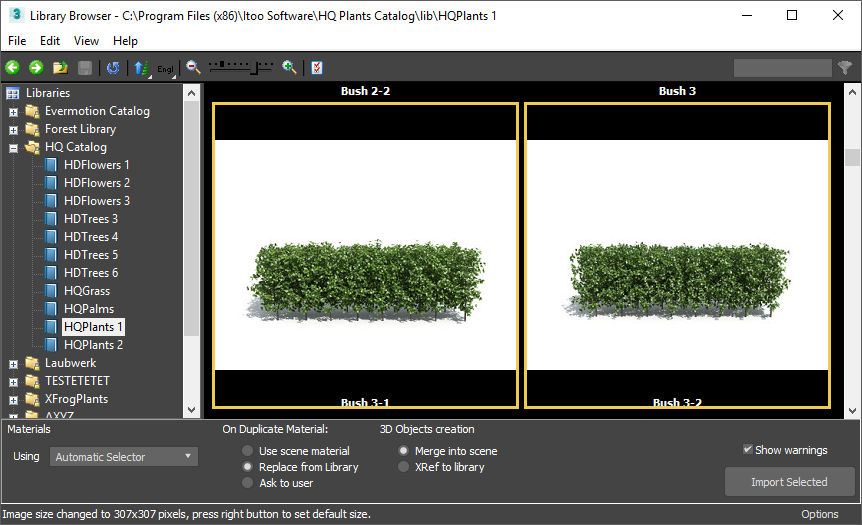Click the green forward arrow icon
This screenshot has height=525, width=862.
35,68
